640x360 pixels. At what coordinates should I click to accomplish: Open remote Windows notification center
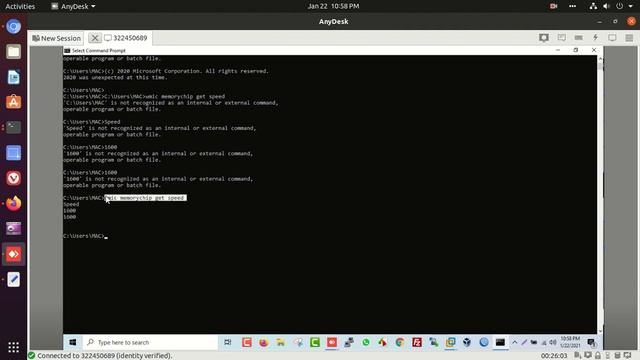pos(591,342)
